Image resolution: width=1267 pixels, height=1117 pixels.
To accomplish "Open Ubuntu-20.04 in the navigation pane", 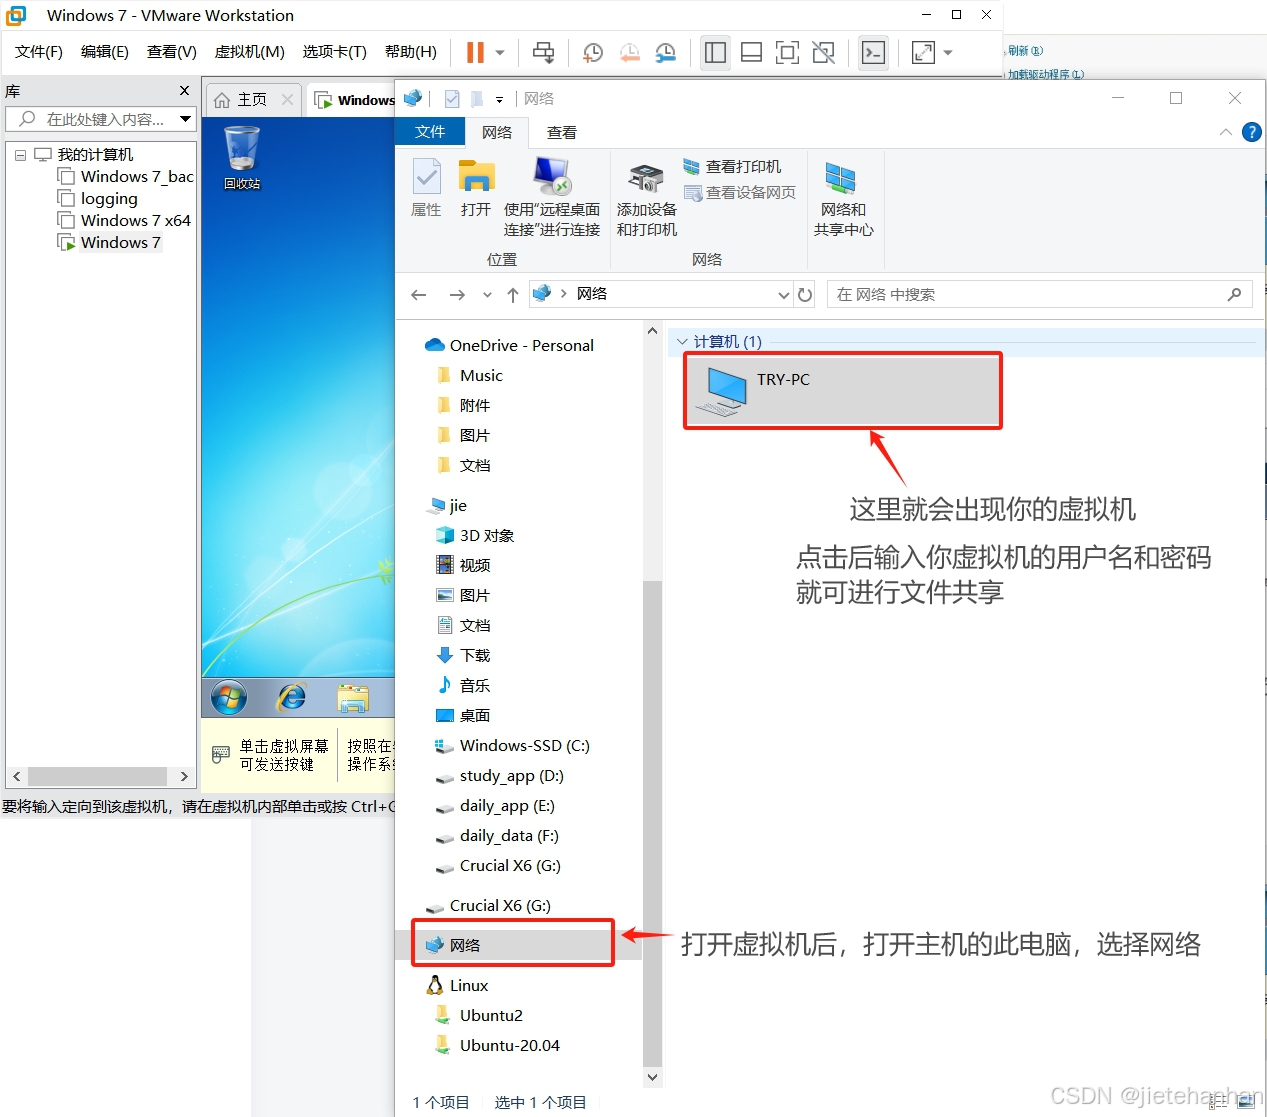I will pyautogui.click(x=509, y=1045).
